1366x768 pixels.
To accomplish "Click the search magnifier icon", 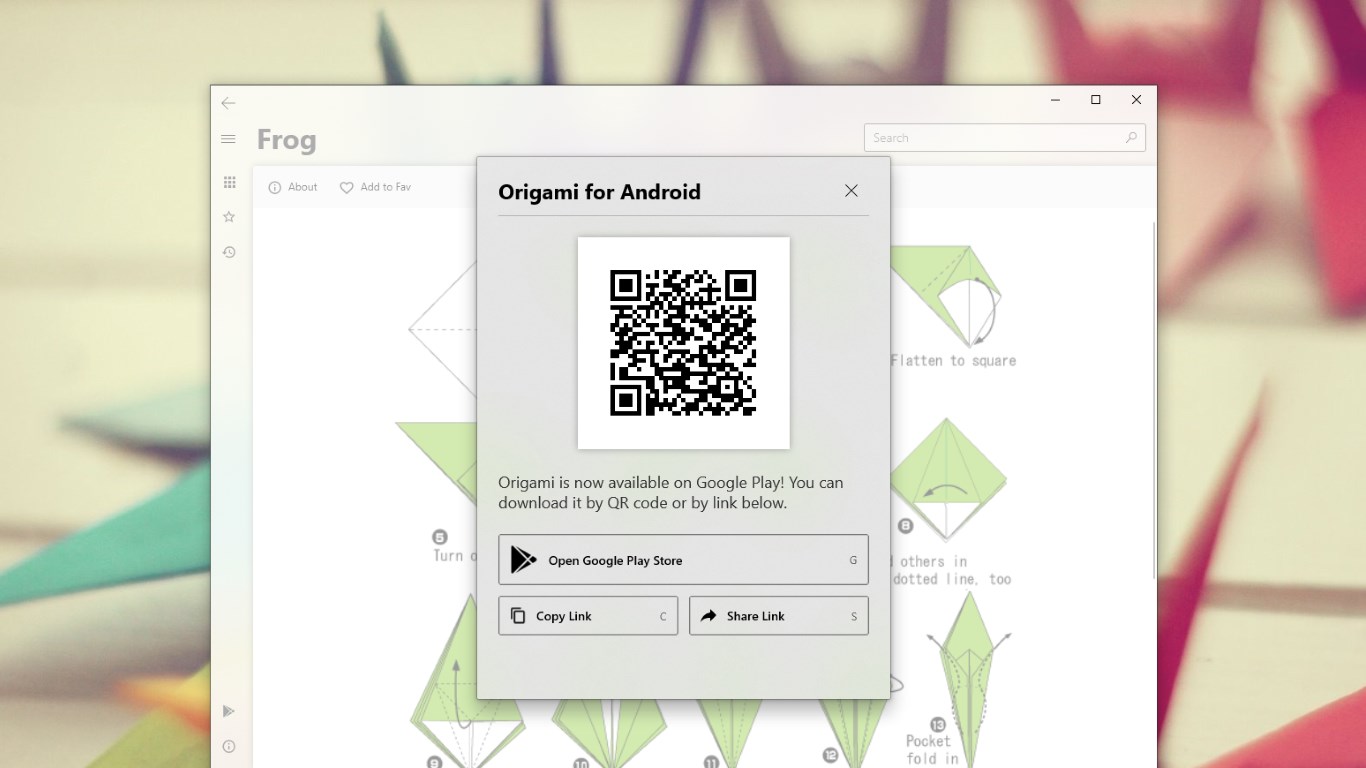I will 1131,138.
